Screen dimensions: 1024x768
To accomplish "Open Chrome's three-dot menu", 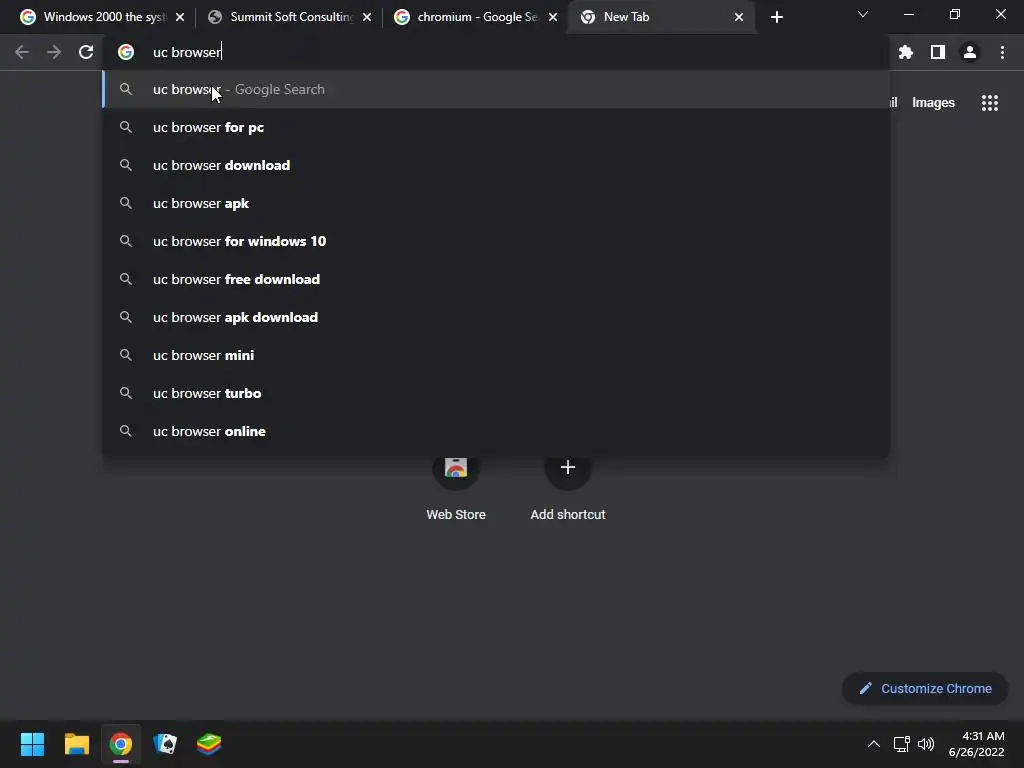I will click(x=1002, y=52).
